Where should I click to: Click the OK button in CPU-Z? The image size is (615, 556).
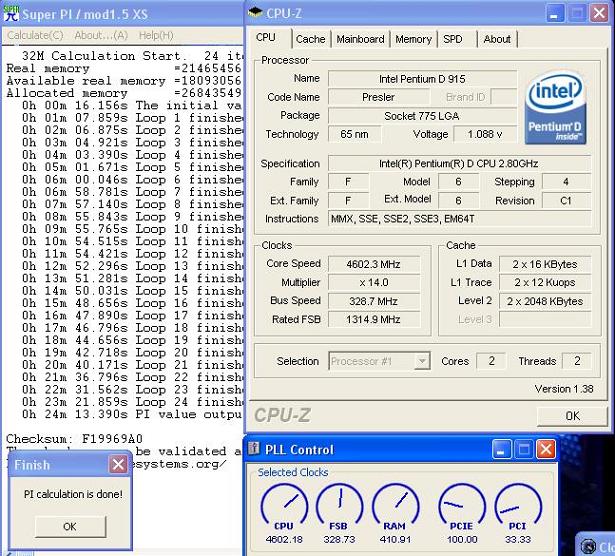[571, 416]
